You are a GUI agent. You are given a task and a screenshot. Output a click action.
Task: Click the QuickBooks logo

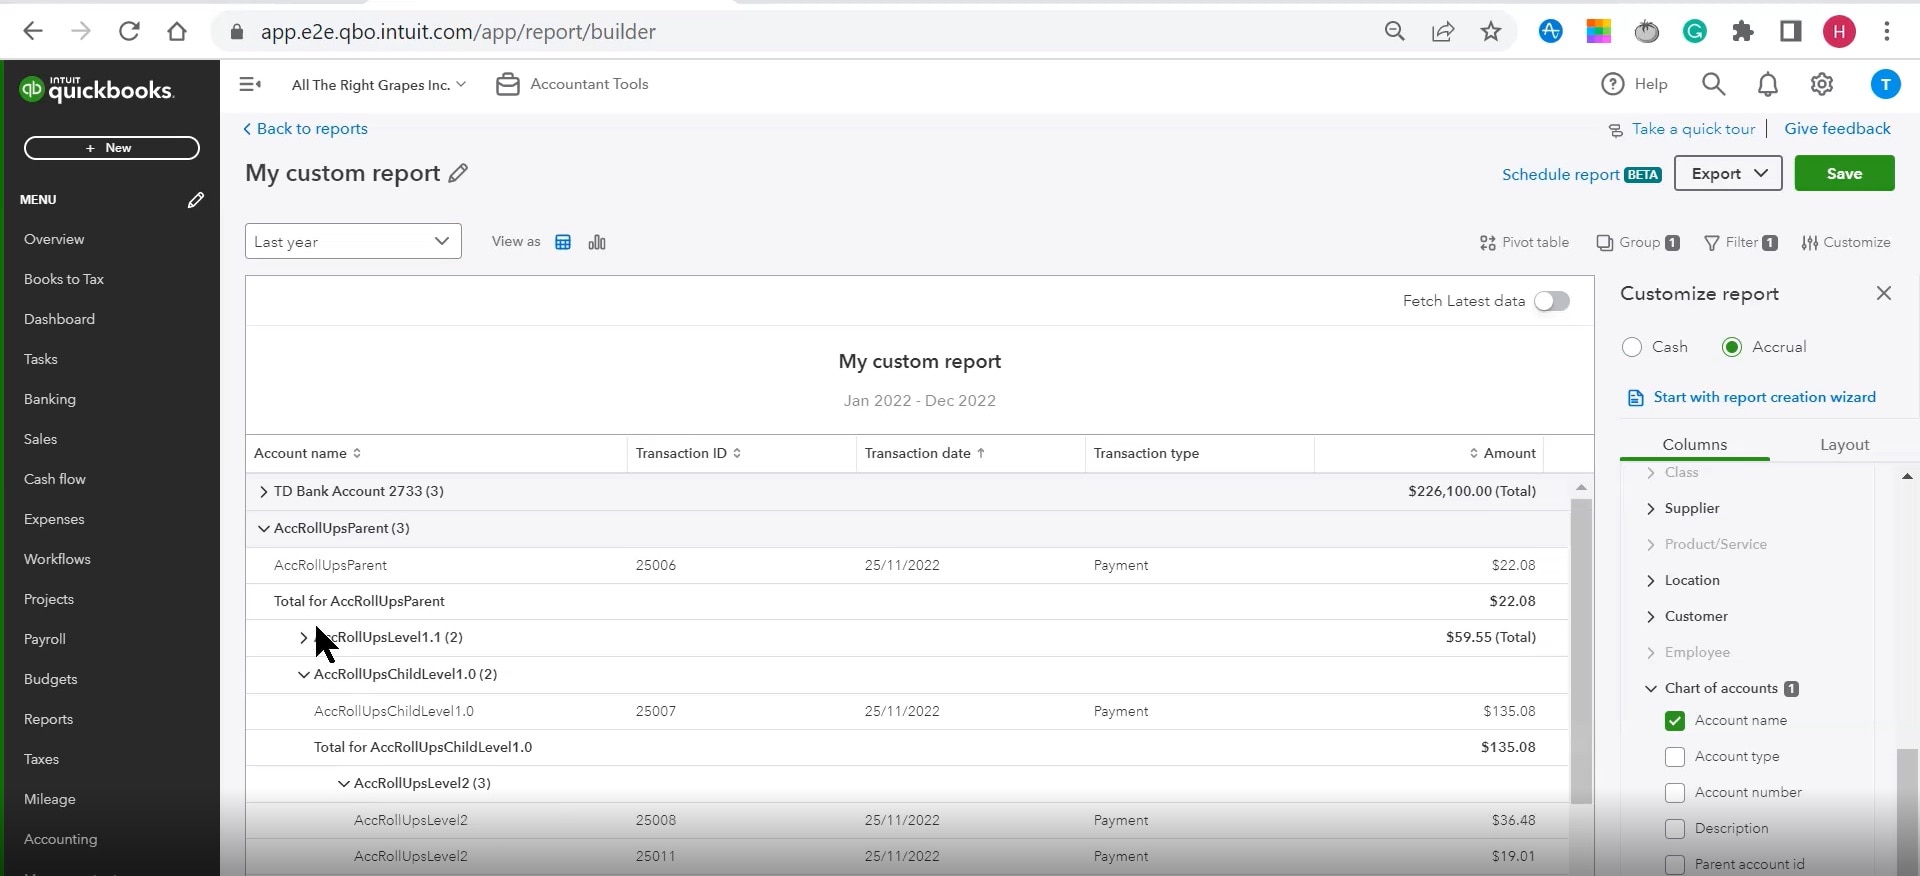click(x=97, y=90)
